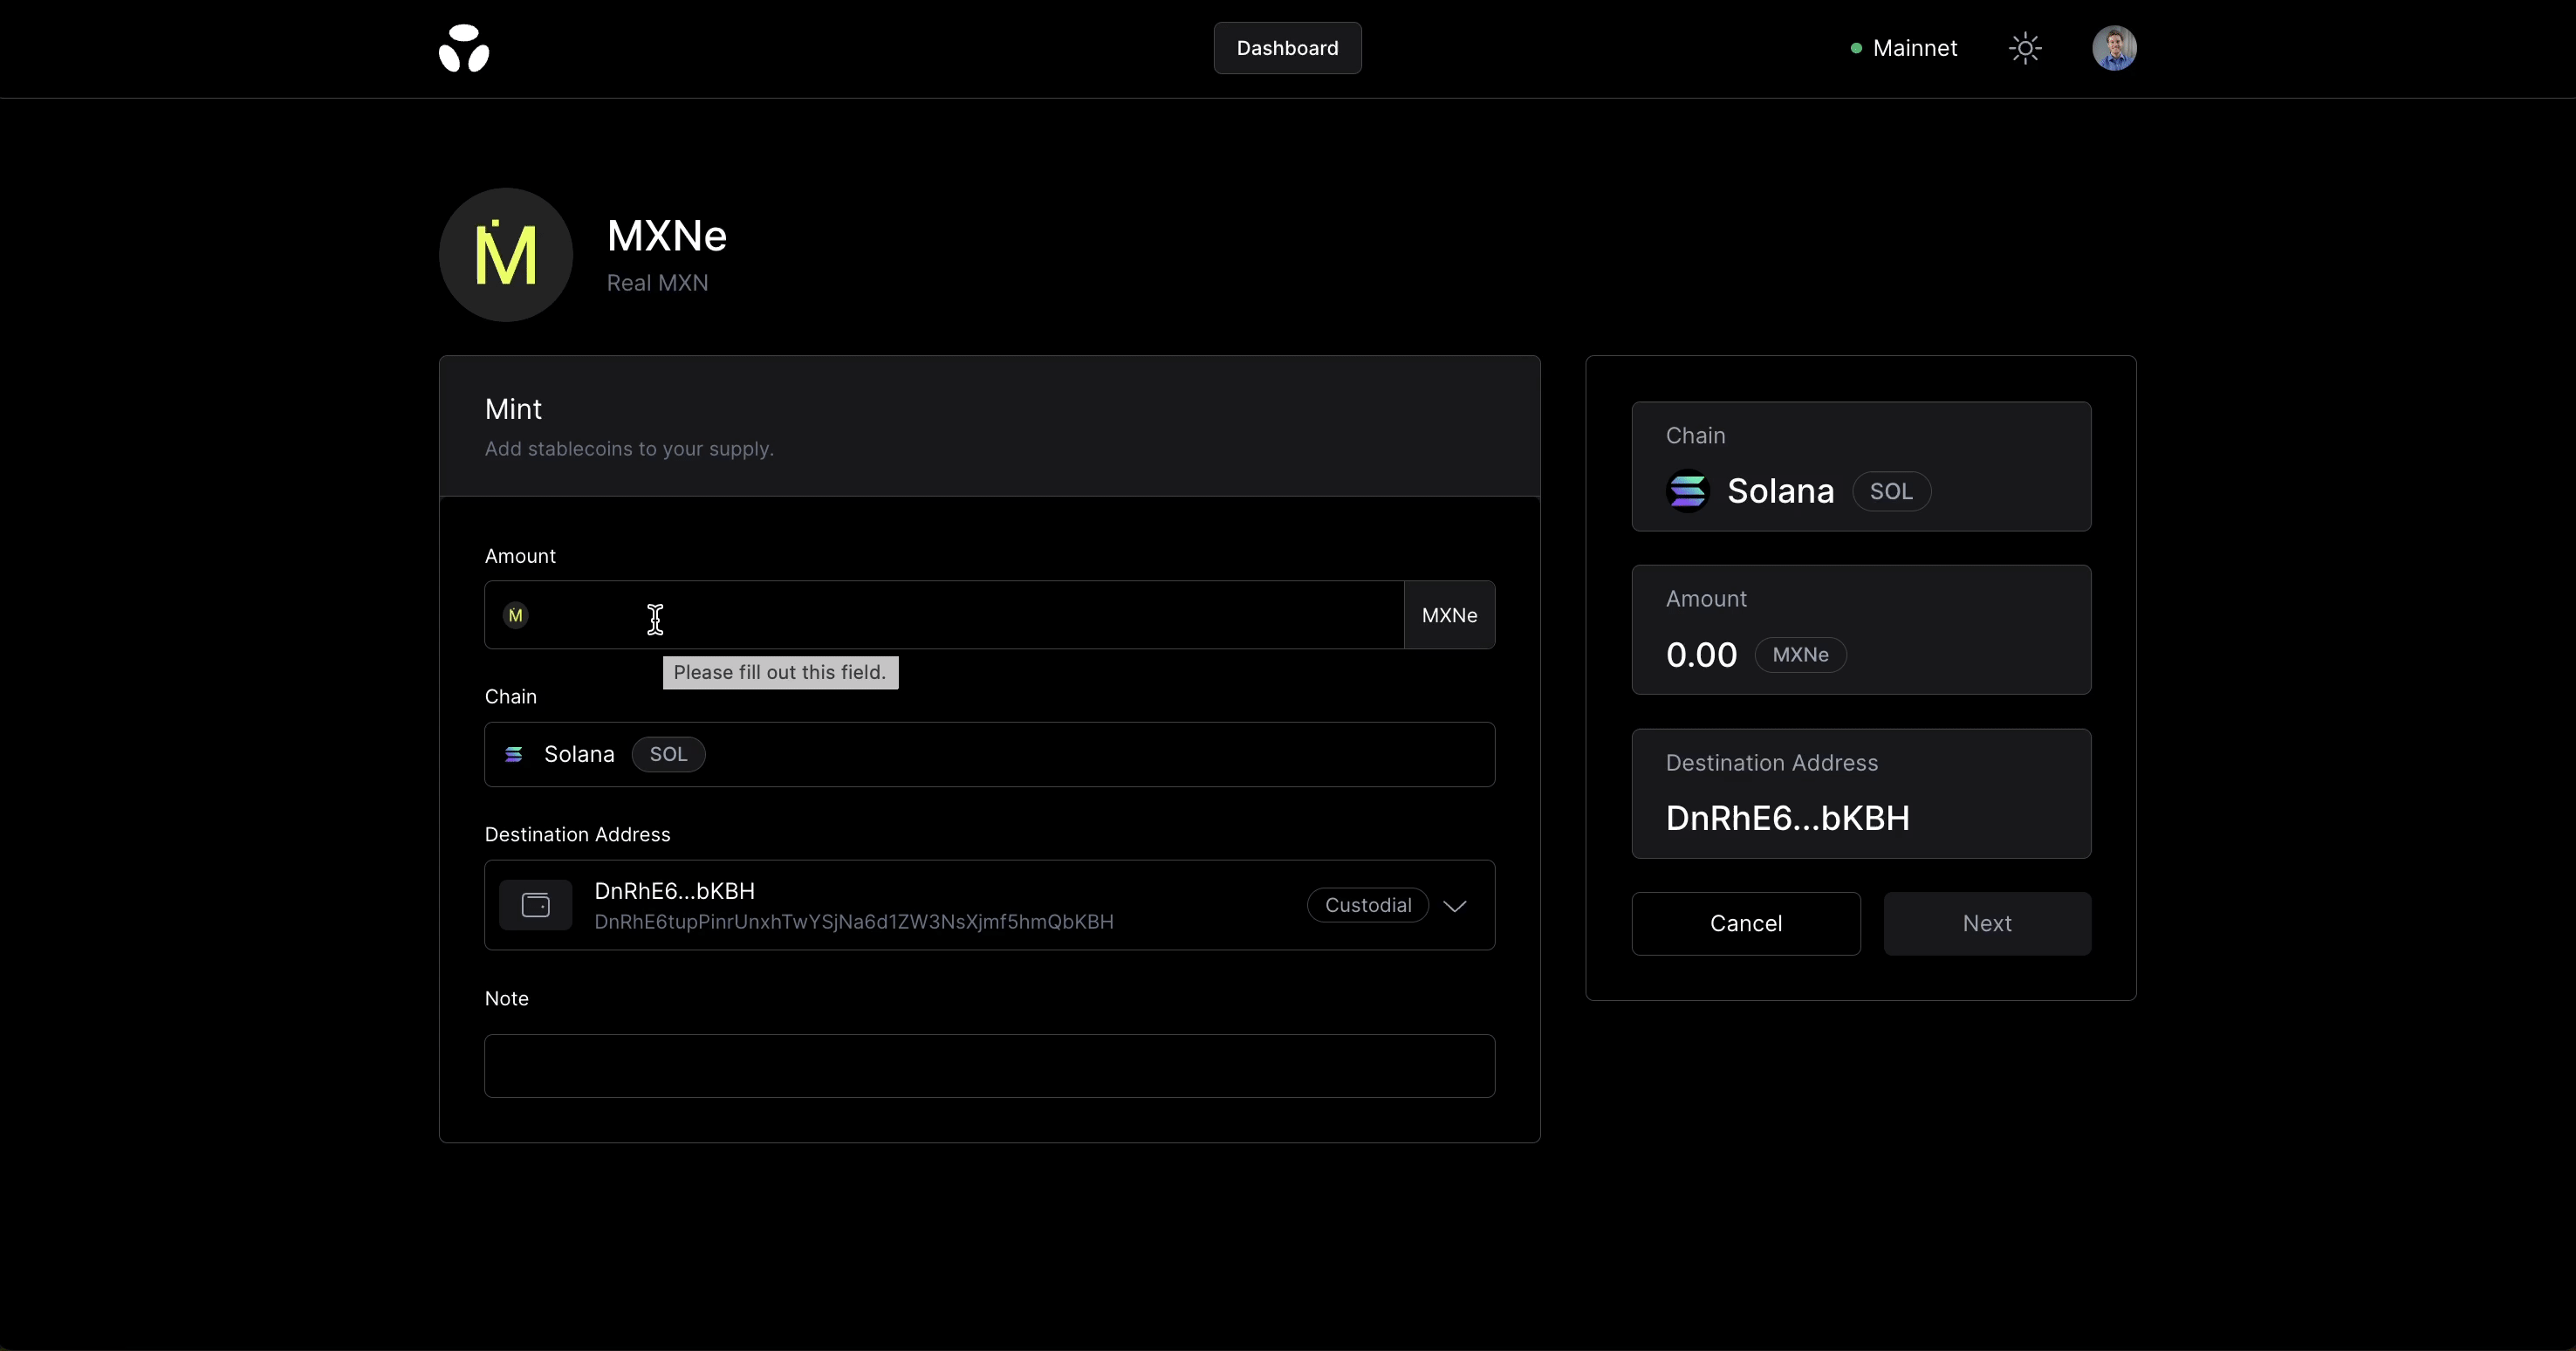This screenshot has width=2576, height=1351.
Task: Click Solana icon in Chain field
Action: coord(514,754)
